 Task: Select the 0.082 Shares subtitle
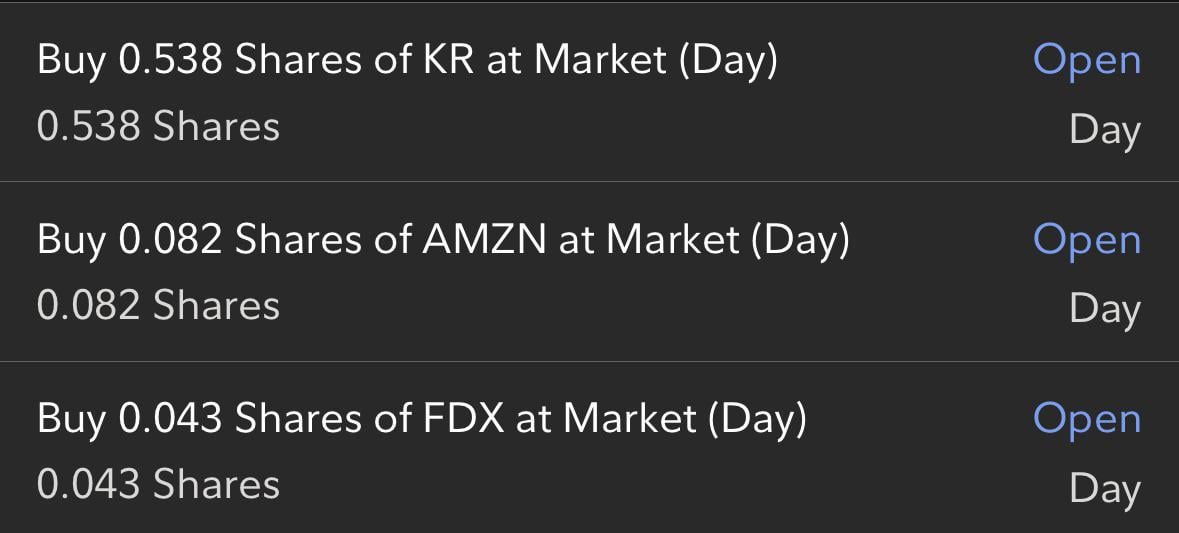pyautogui.click(x=158, y=305)
